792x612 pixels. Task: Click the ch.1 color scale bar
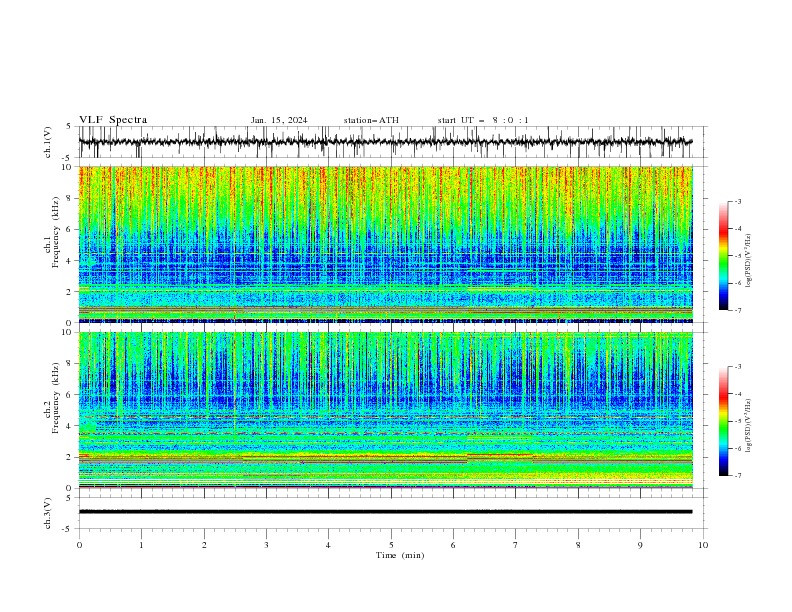723,255
